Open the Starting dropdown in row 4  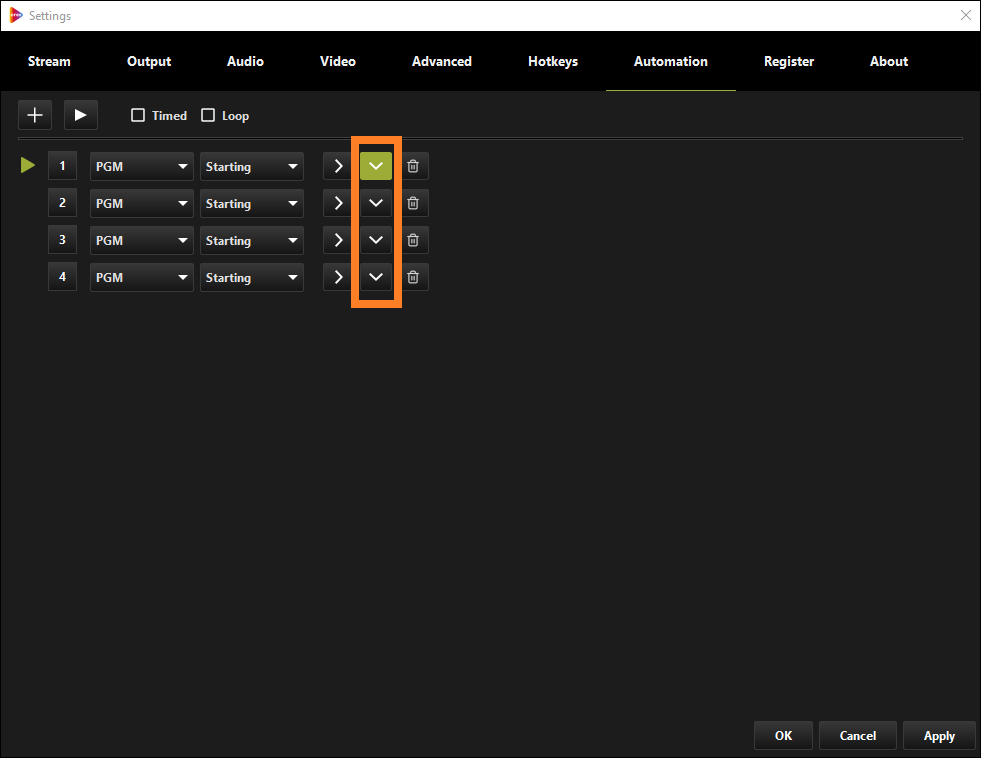[x=252, y=277]
